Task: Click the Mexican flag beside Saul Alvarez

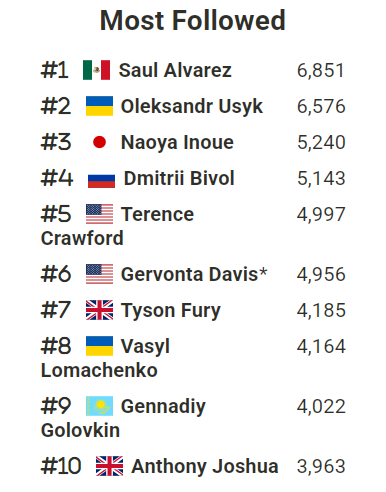Action: click(96, 70)
